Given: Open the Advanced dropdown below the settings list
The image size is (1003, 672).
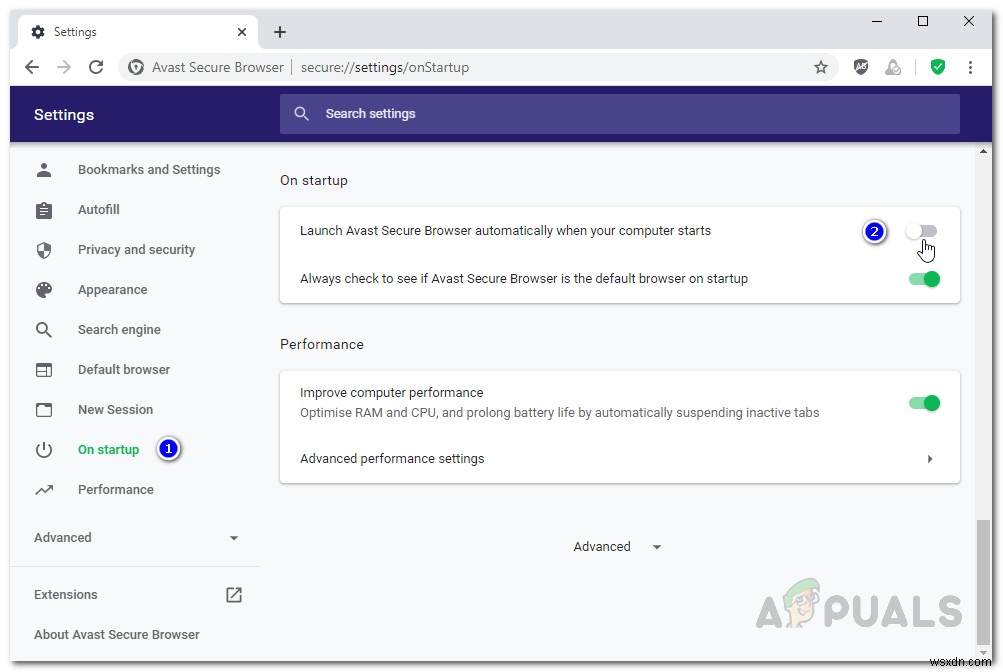Looking at the screenshot, I should click(x=616, y=546).
